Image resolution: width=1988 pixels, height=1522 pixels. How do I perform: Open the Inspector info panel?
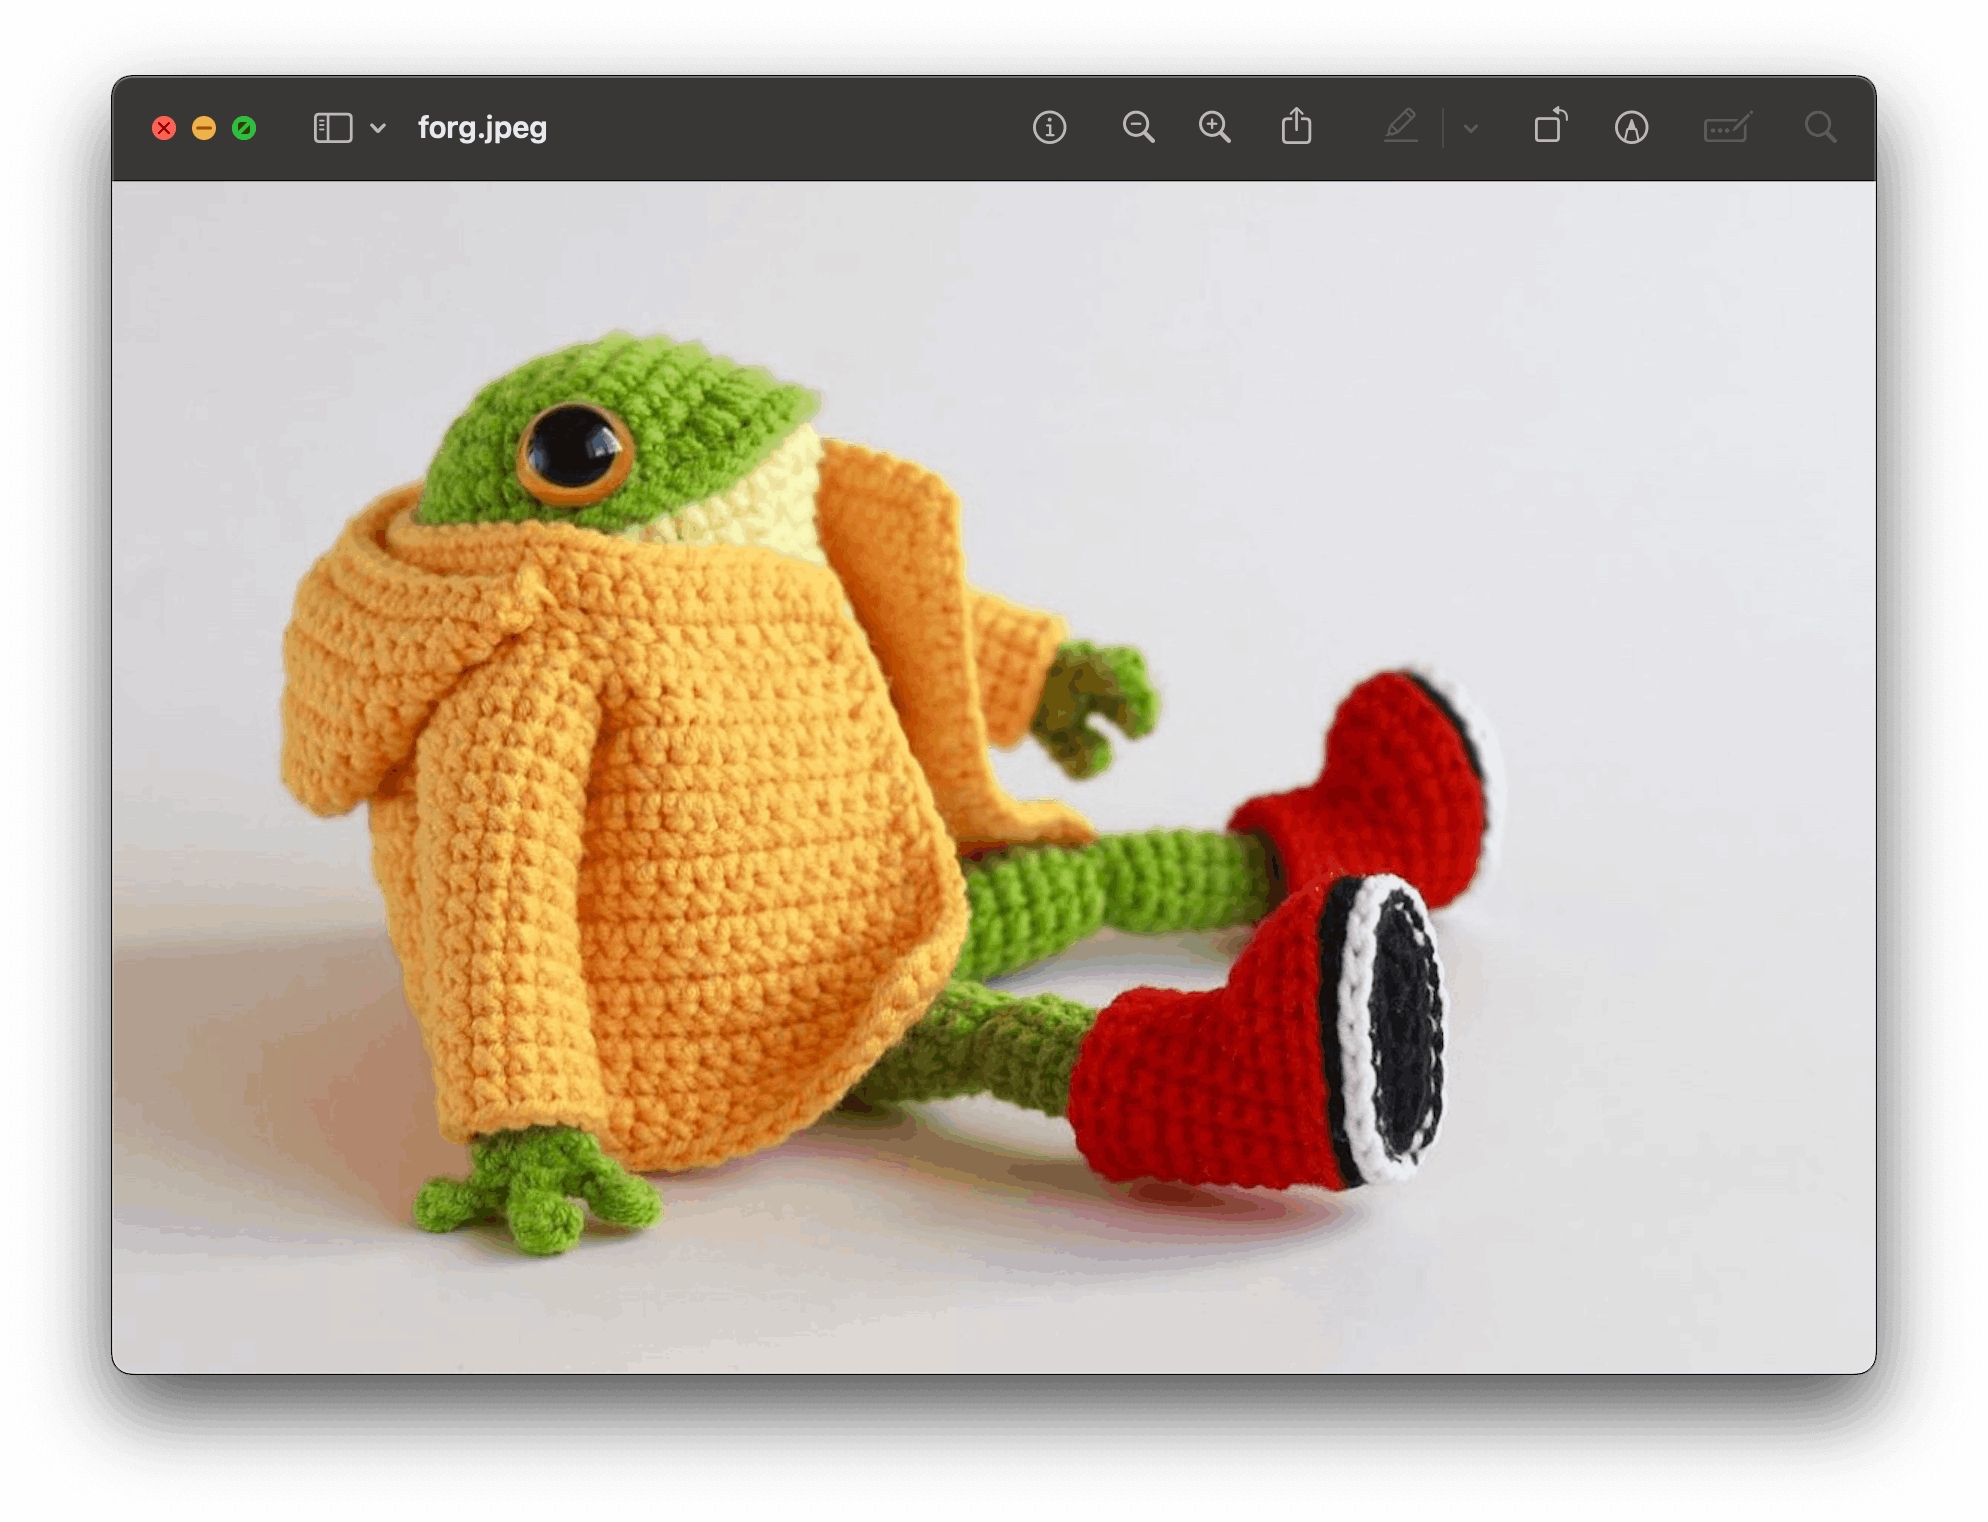tap(1049, 128)
